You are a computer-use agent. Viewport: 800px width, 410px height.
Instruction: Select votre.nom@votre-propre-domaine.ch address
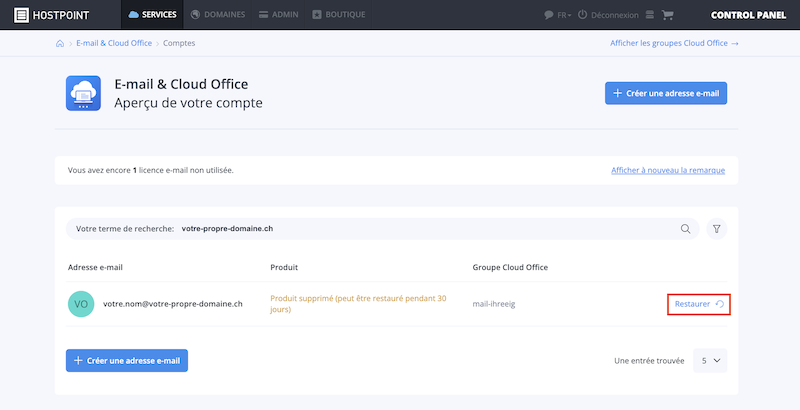coord(173,304)
